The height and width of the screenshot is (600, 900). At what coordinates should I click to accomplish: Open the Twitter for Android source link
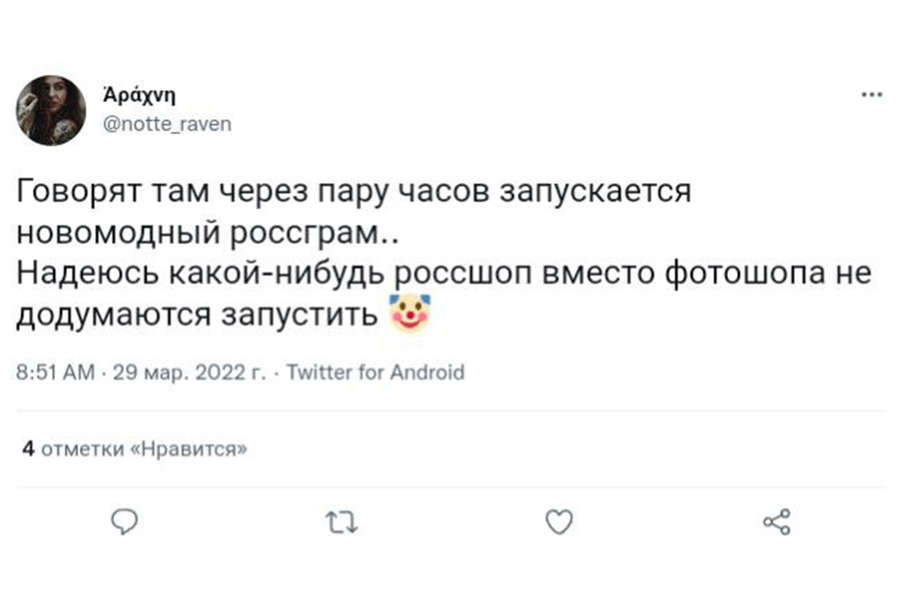point(376,373)
